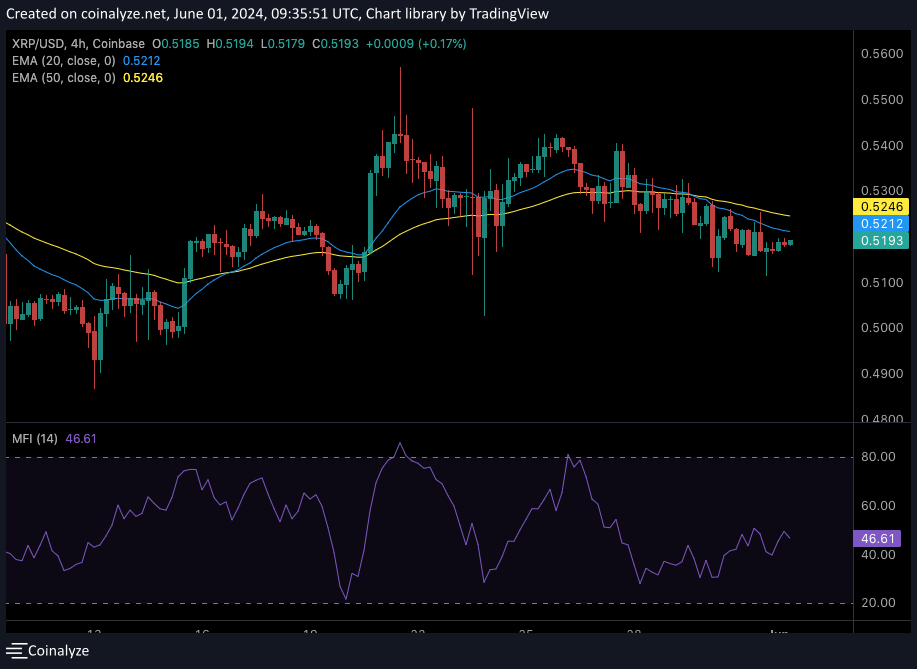The width and height of the screenshot is (917, 669).
Task: Click the 0.5000 price axis label
Action: 878,328
